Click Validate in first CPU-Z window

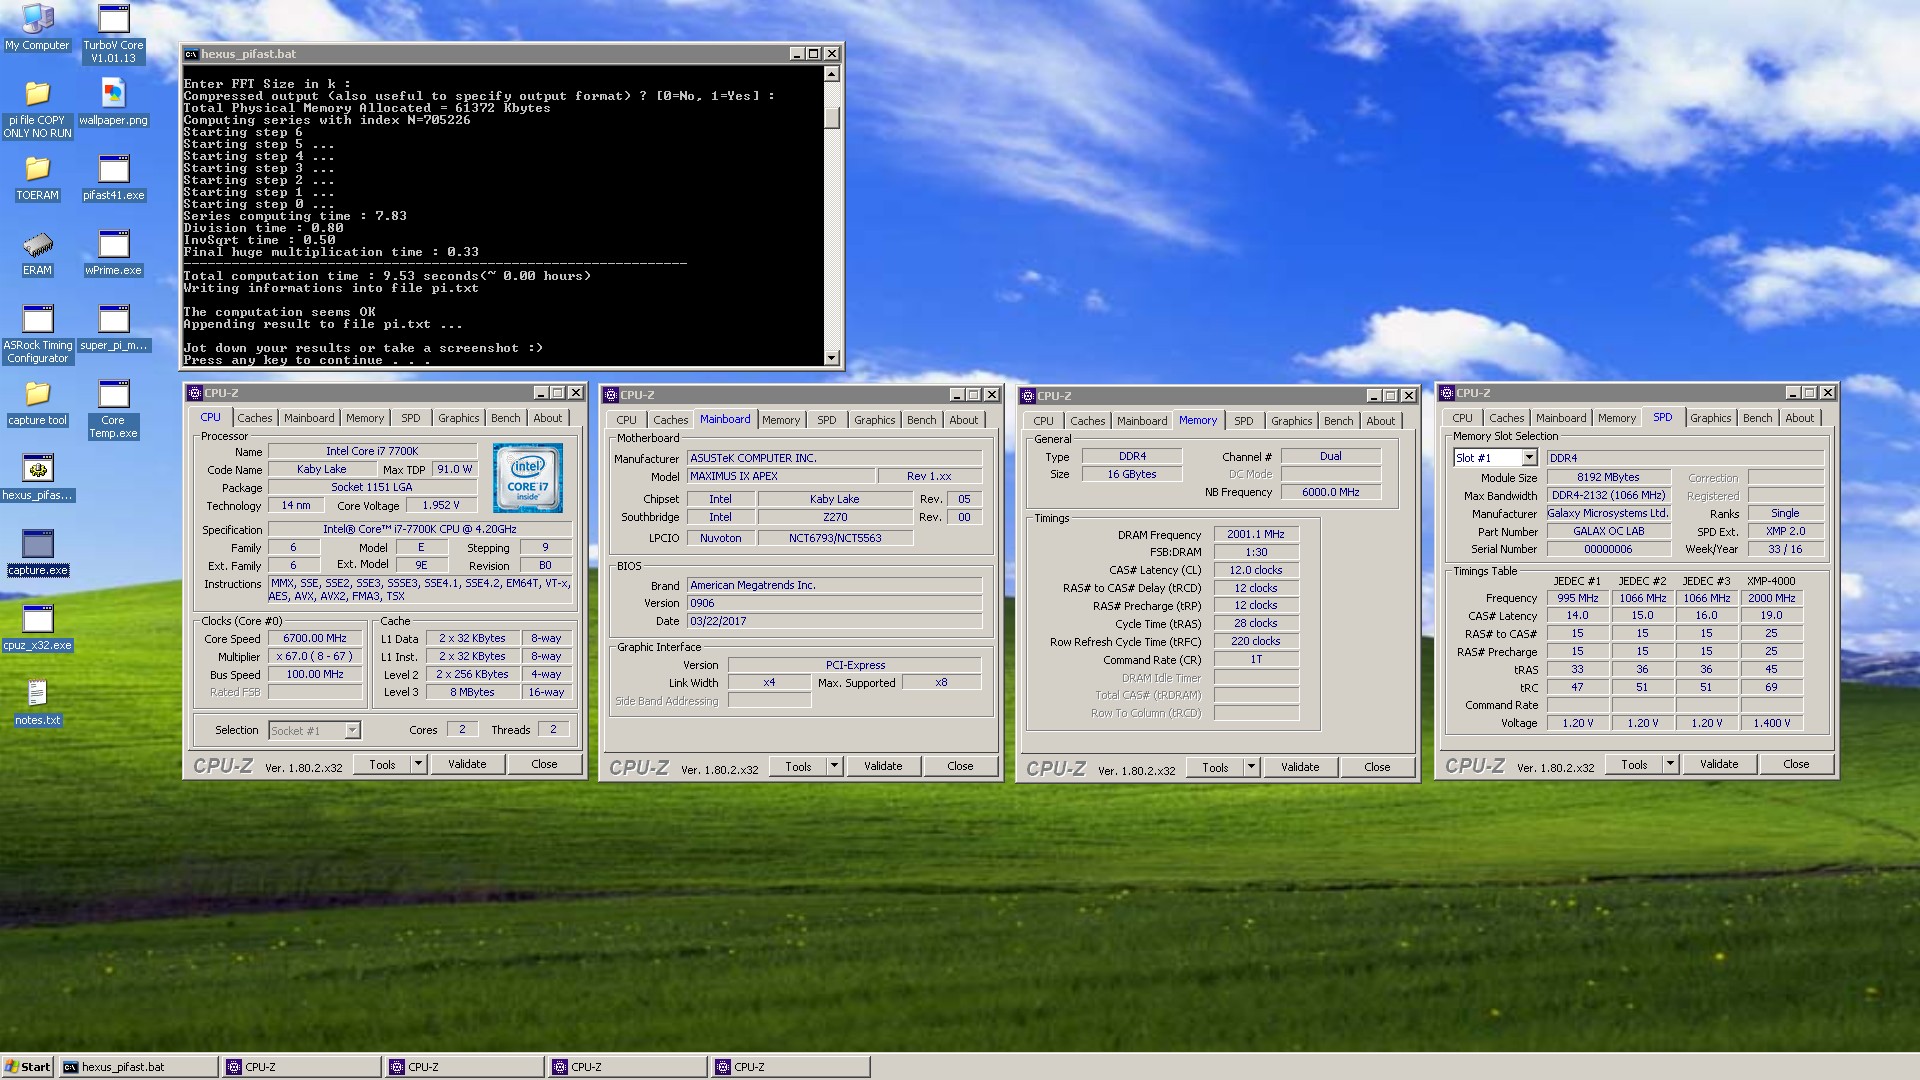467,765
